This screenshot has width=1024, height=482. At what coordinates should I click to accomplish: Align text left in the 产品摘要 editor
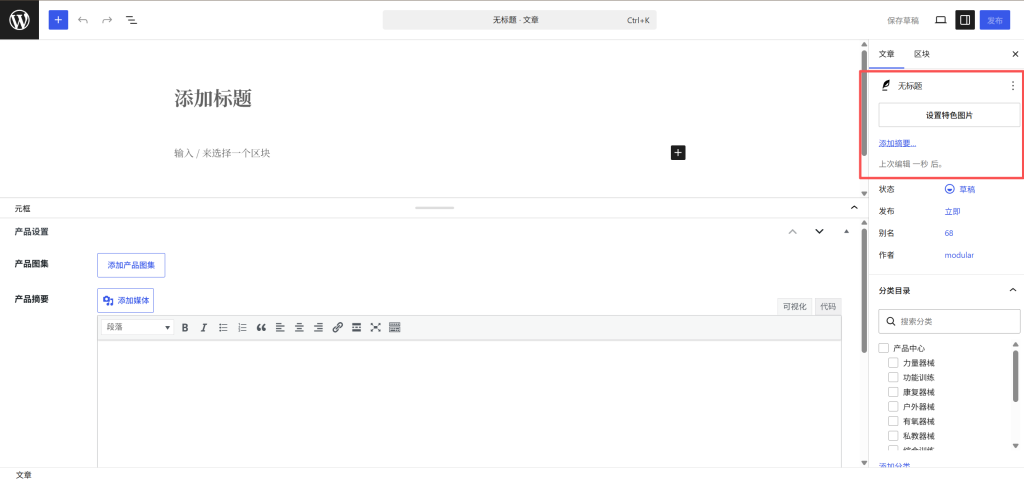click(280, 327)
